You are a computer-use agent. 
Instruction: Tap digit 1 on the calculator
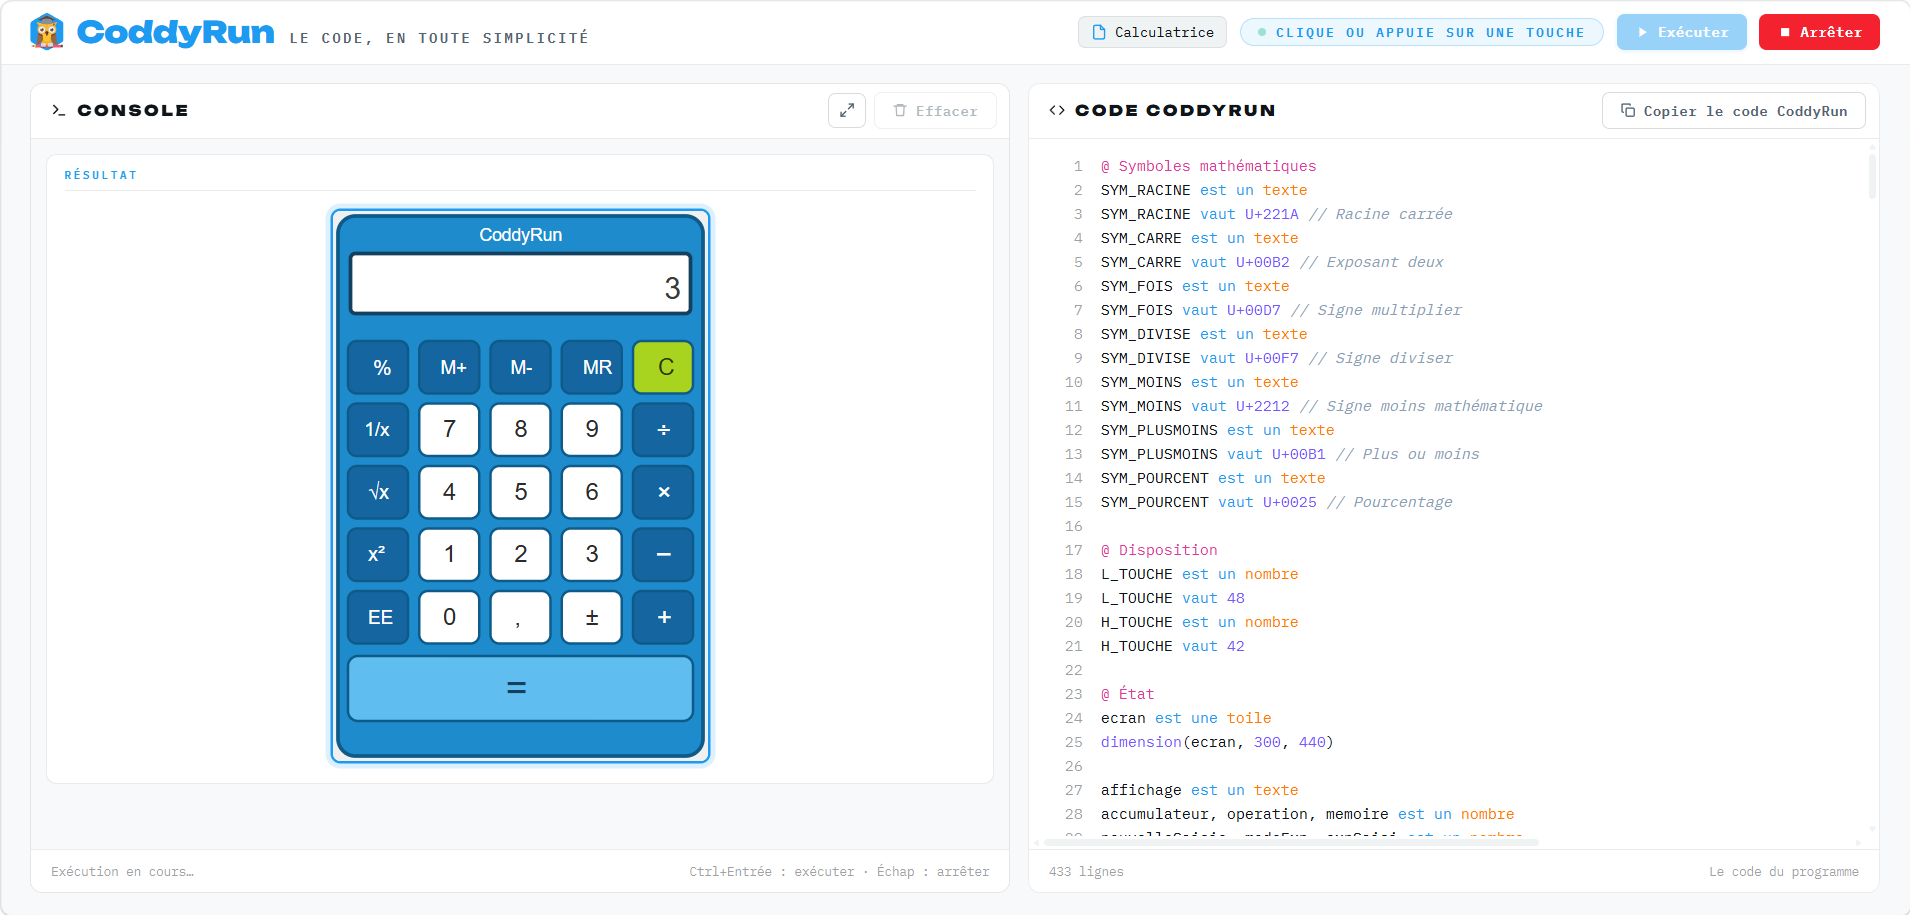[x=450, y=554]
